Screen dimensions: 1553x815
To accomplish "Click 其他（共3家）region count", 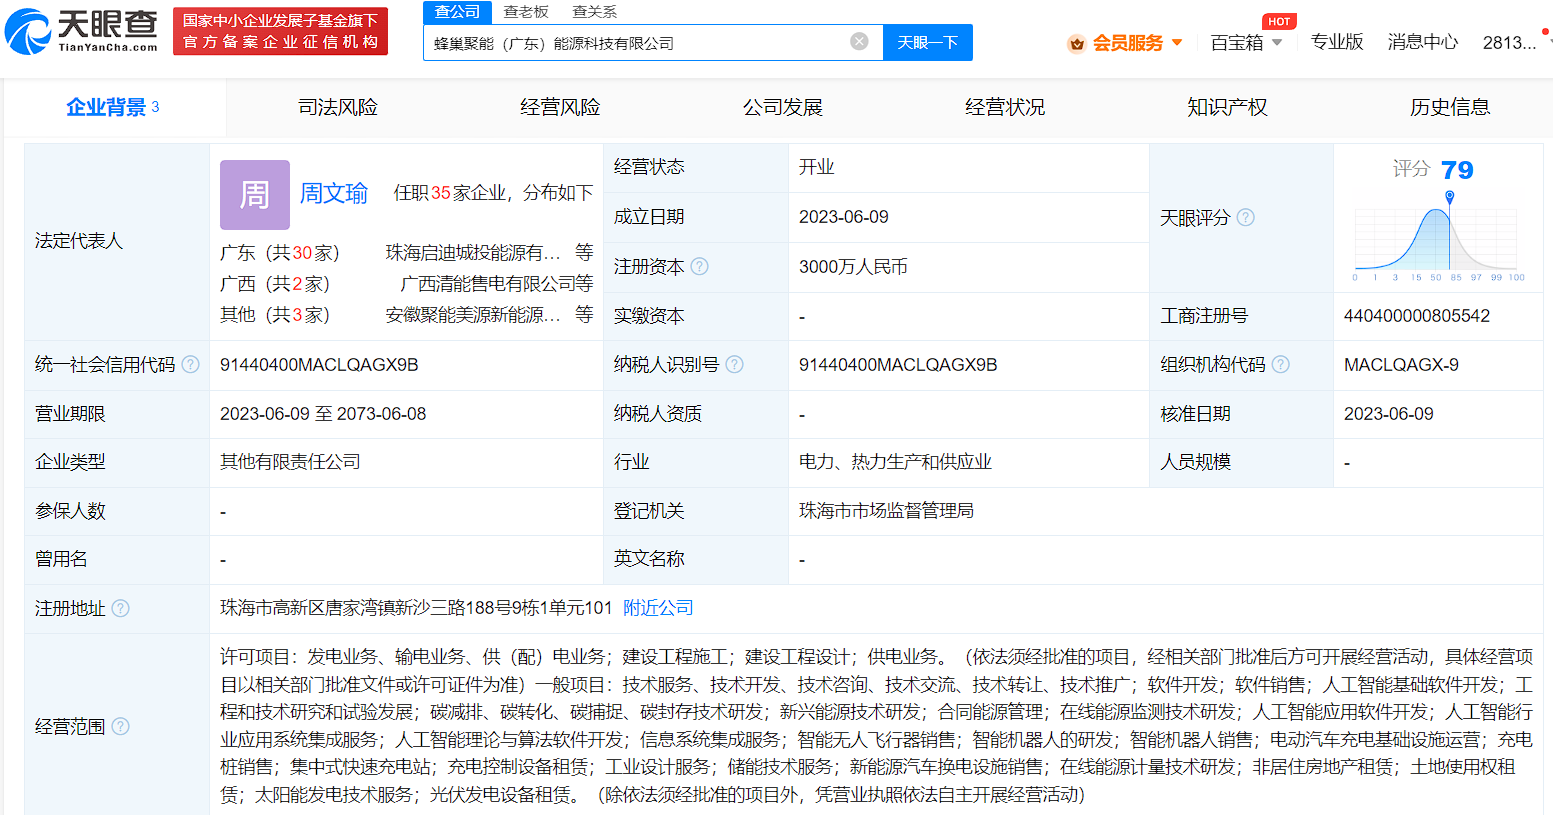I will 275,315.
